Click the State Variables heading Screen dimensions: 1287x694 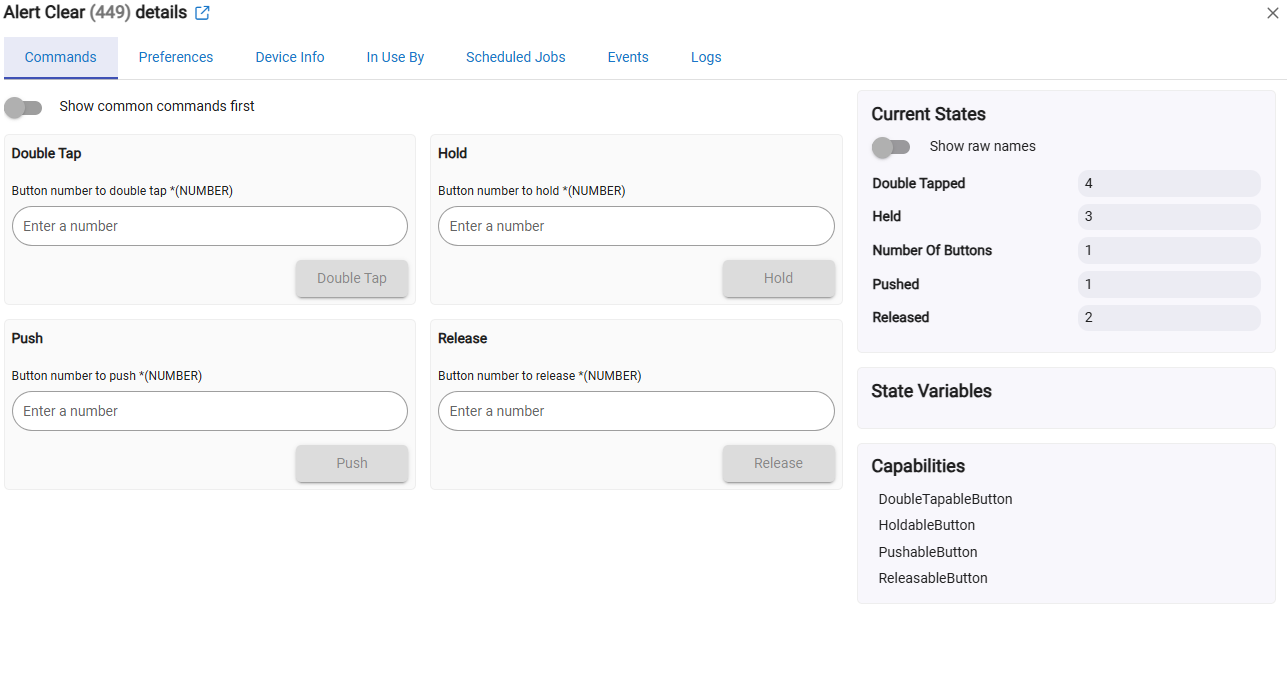coord(932,391)
